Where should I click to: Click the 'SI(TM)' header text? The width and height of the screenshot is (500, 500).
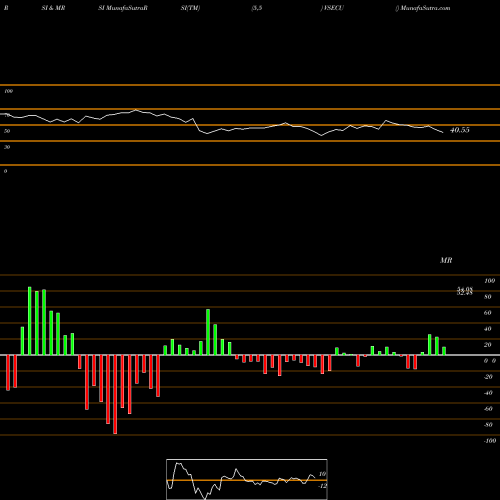[190, 8]
